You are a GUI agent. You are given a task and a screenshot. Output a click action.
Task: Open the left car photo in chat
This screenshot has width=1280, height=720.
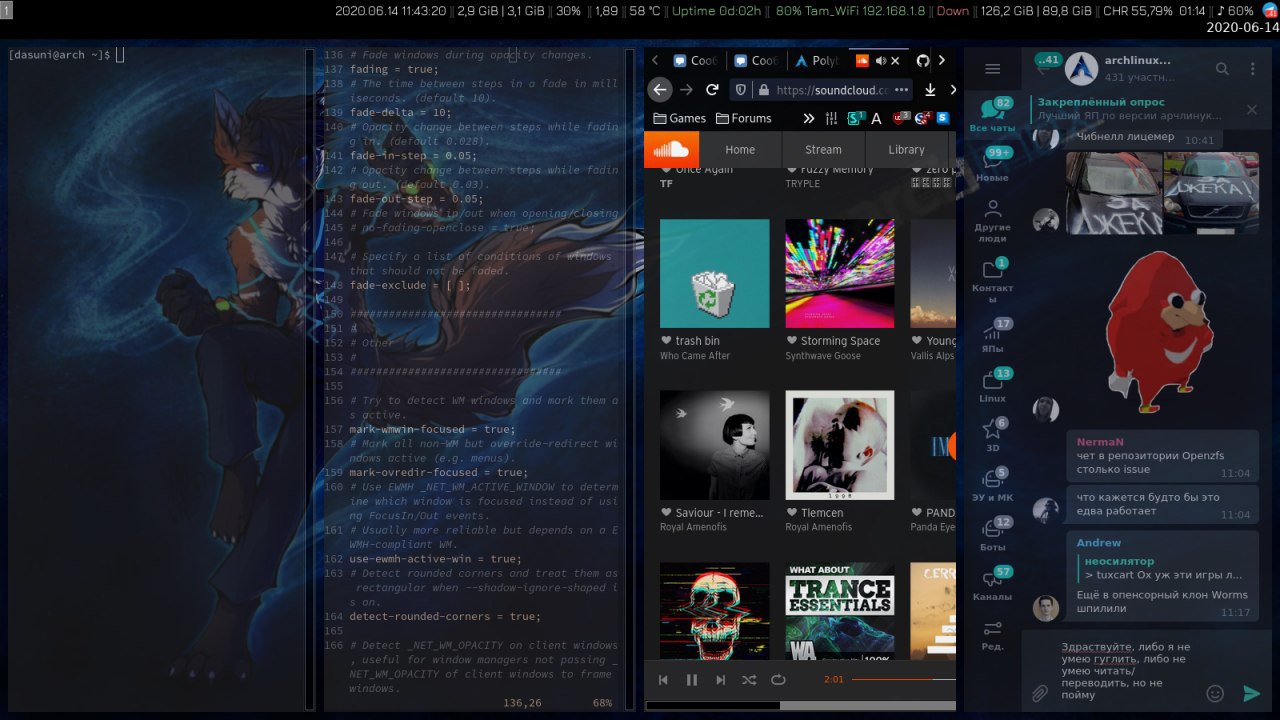click(x=1112, y=193)
